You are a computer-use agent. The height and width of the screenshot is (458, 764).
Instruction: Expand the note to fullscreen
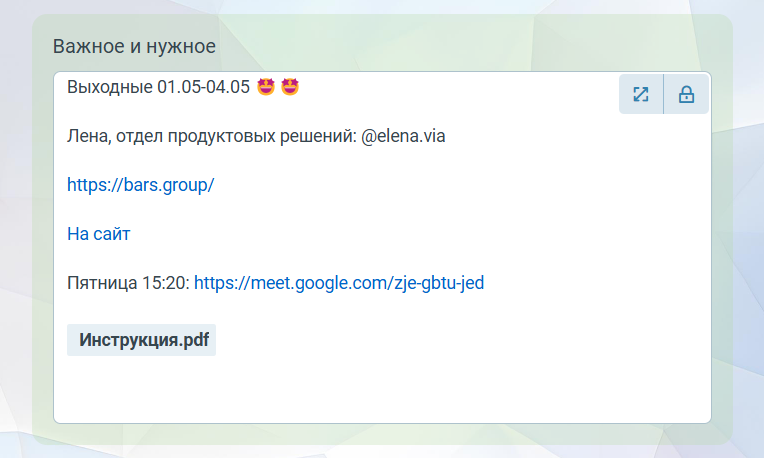coord(641,95)
